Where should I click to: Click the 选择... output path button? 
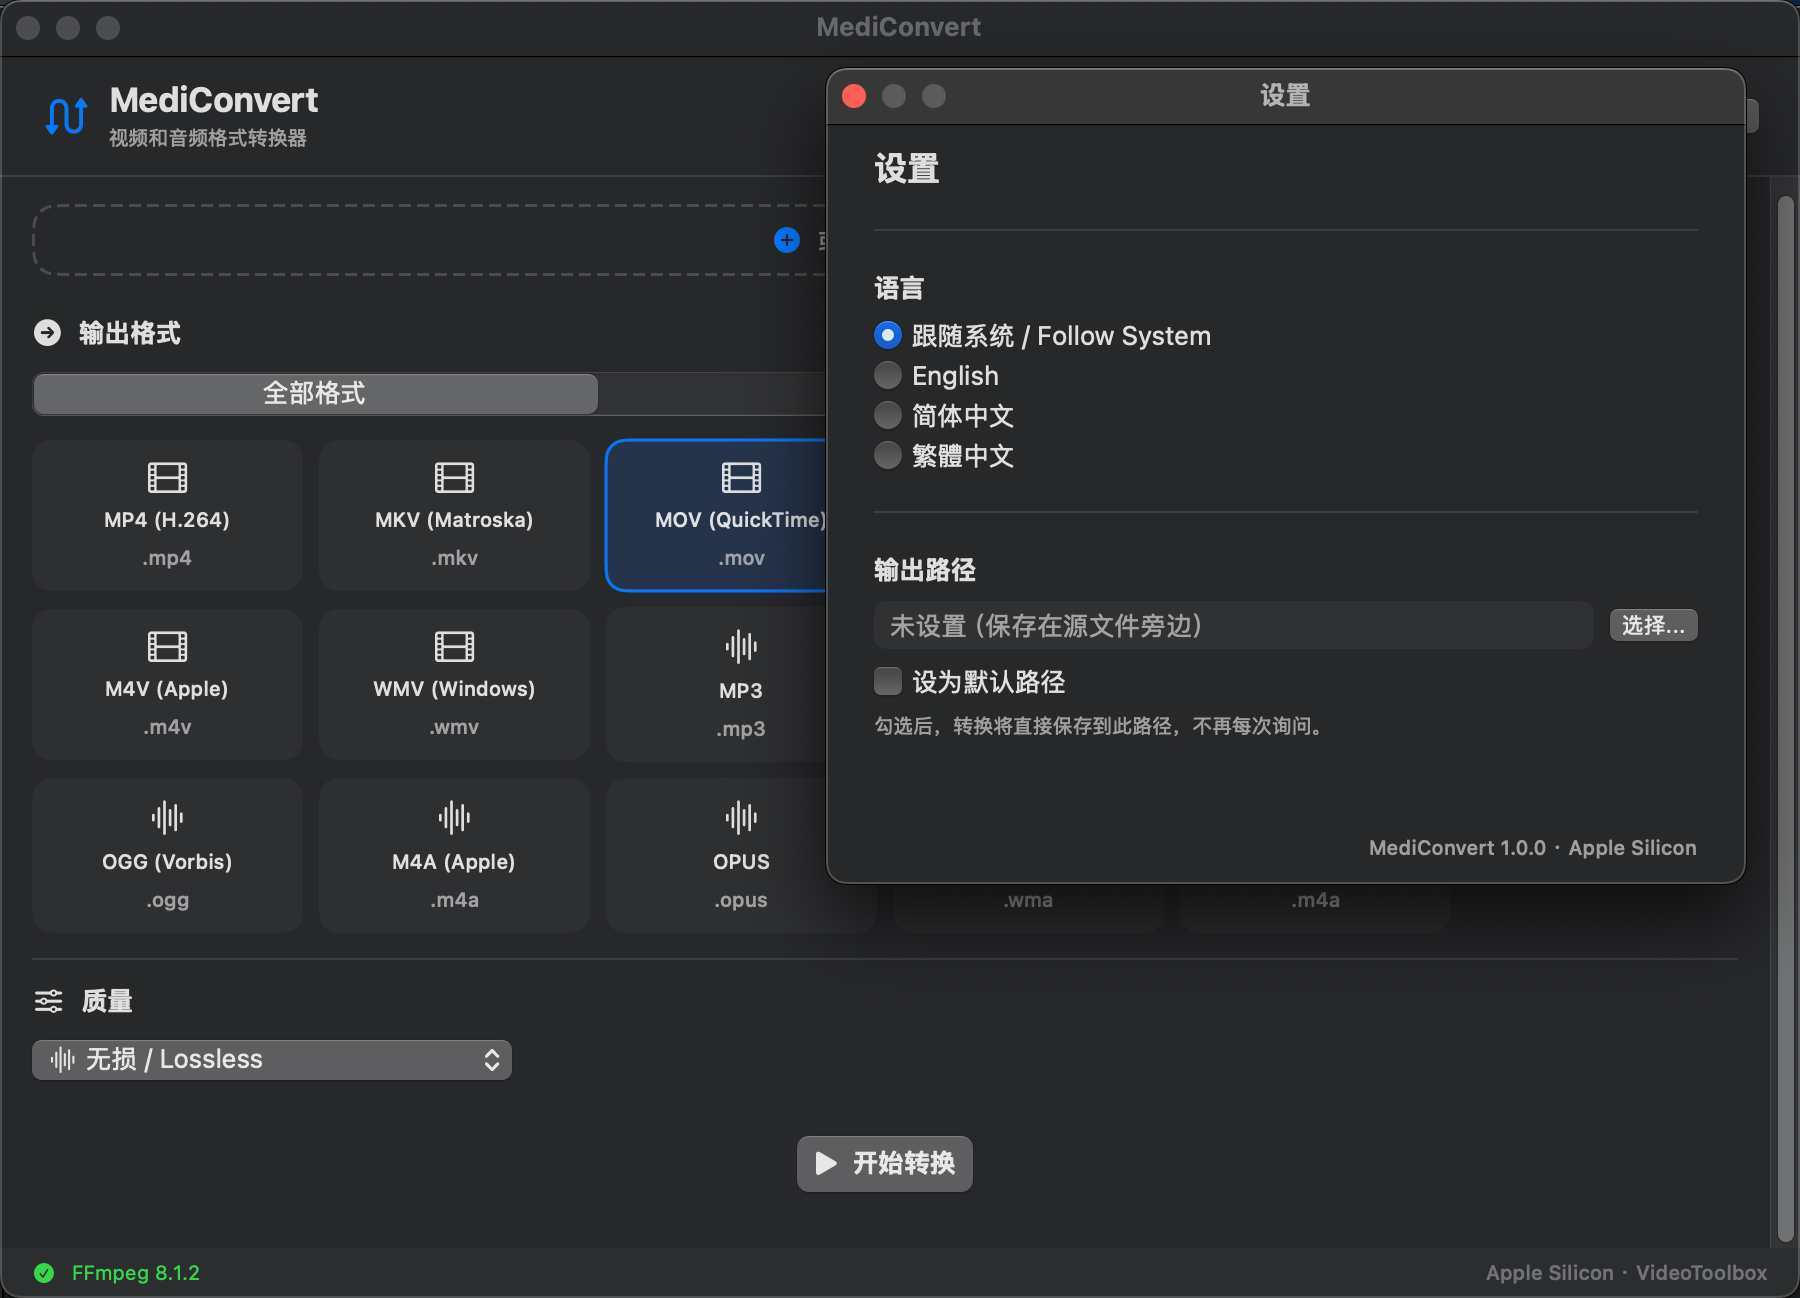[1653, 625]
